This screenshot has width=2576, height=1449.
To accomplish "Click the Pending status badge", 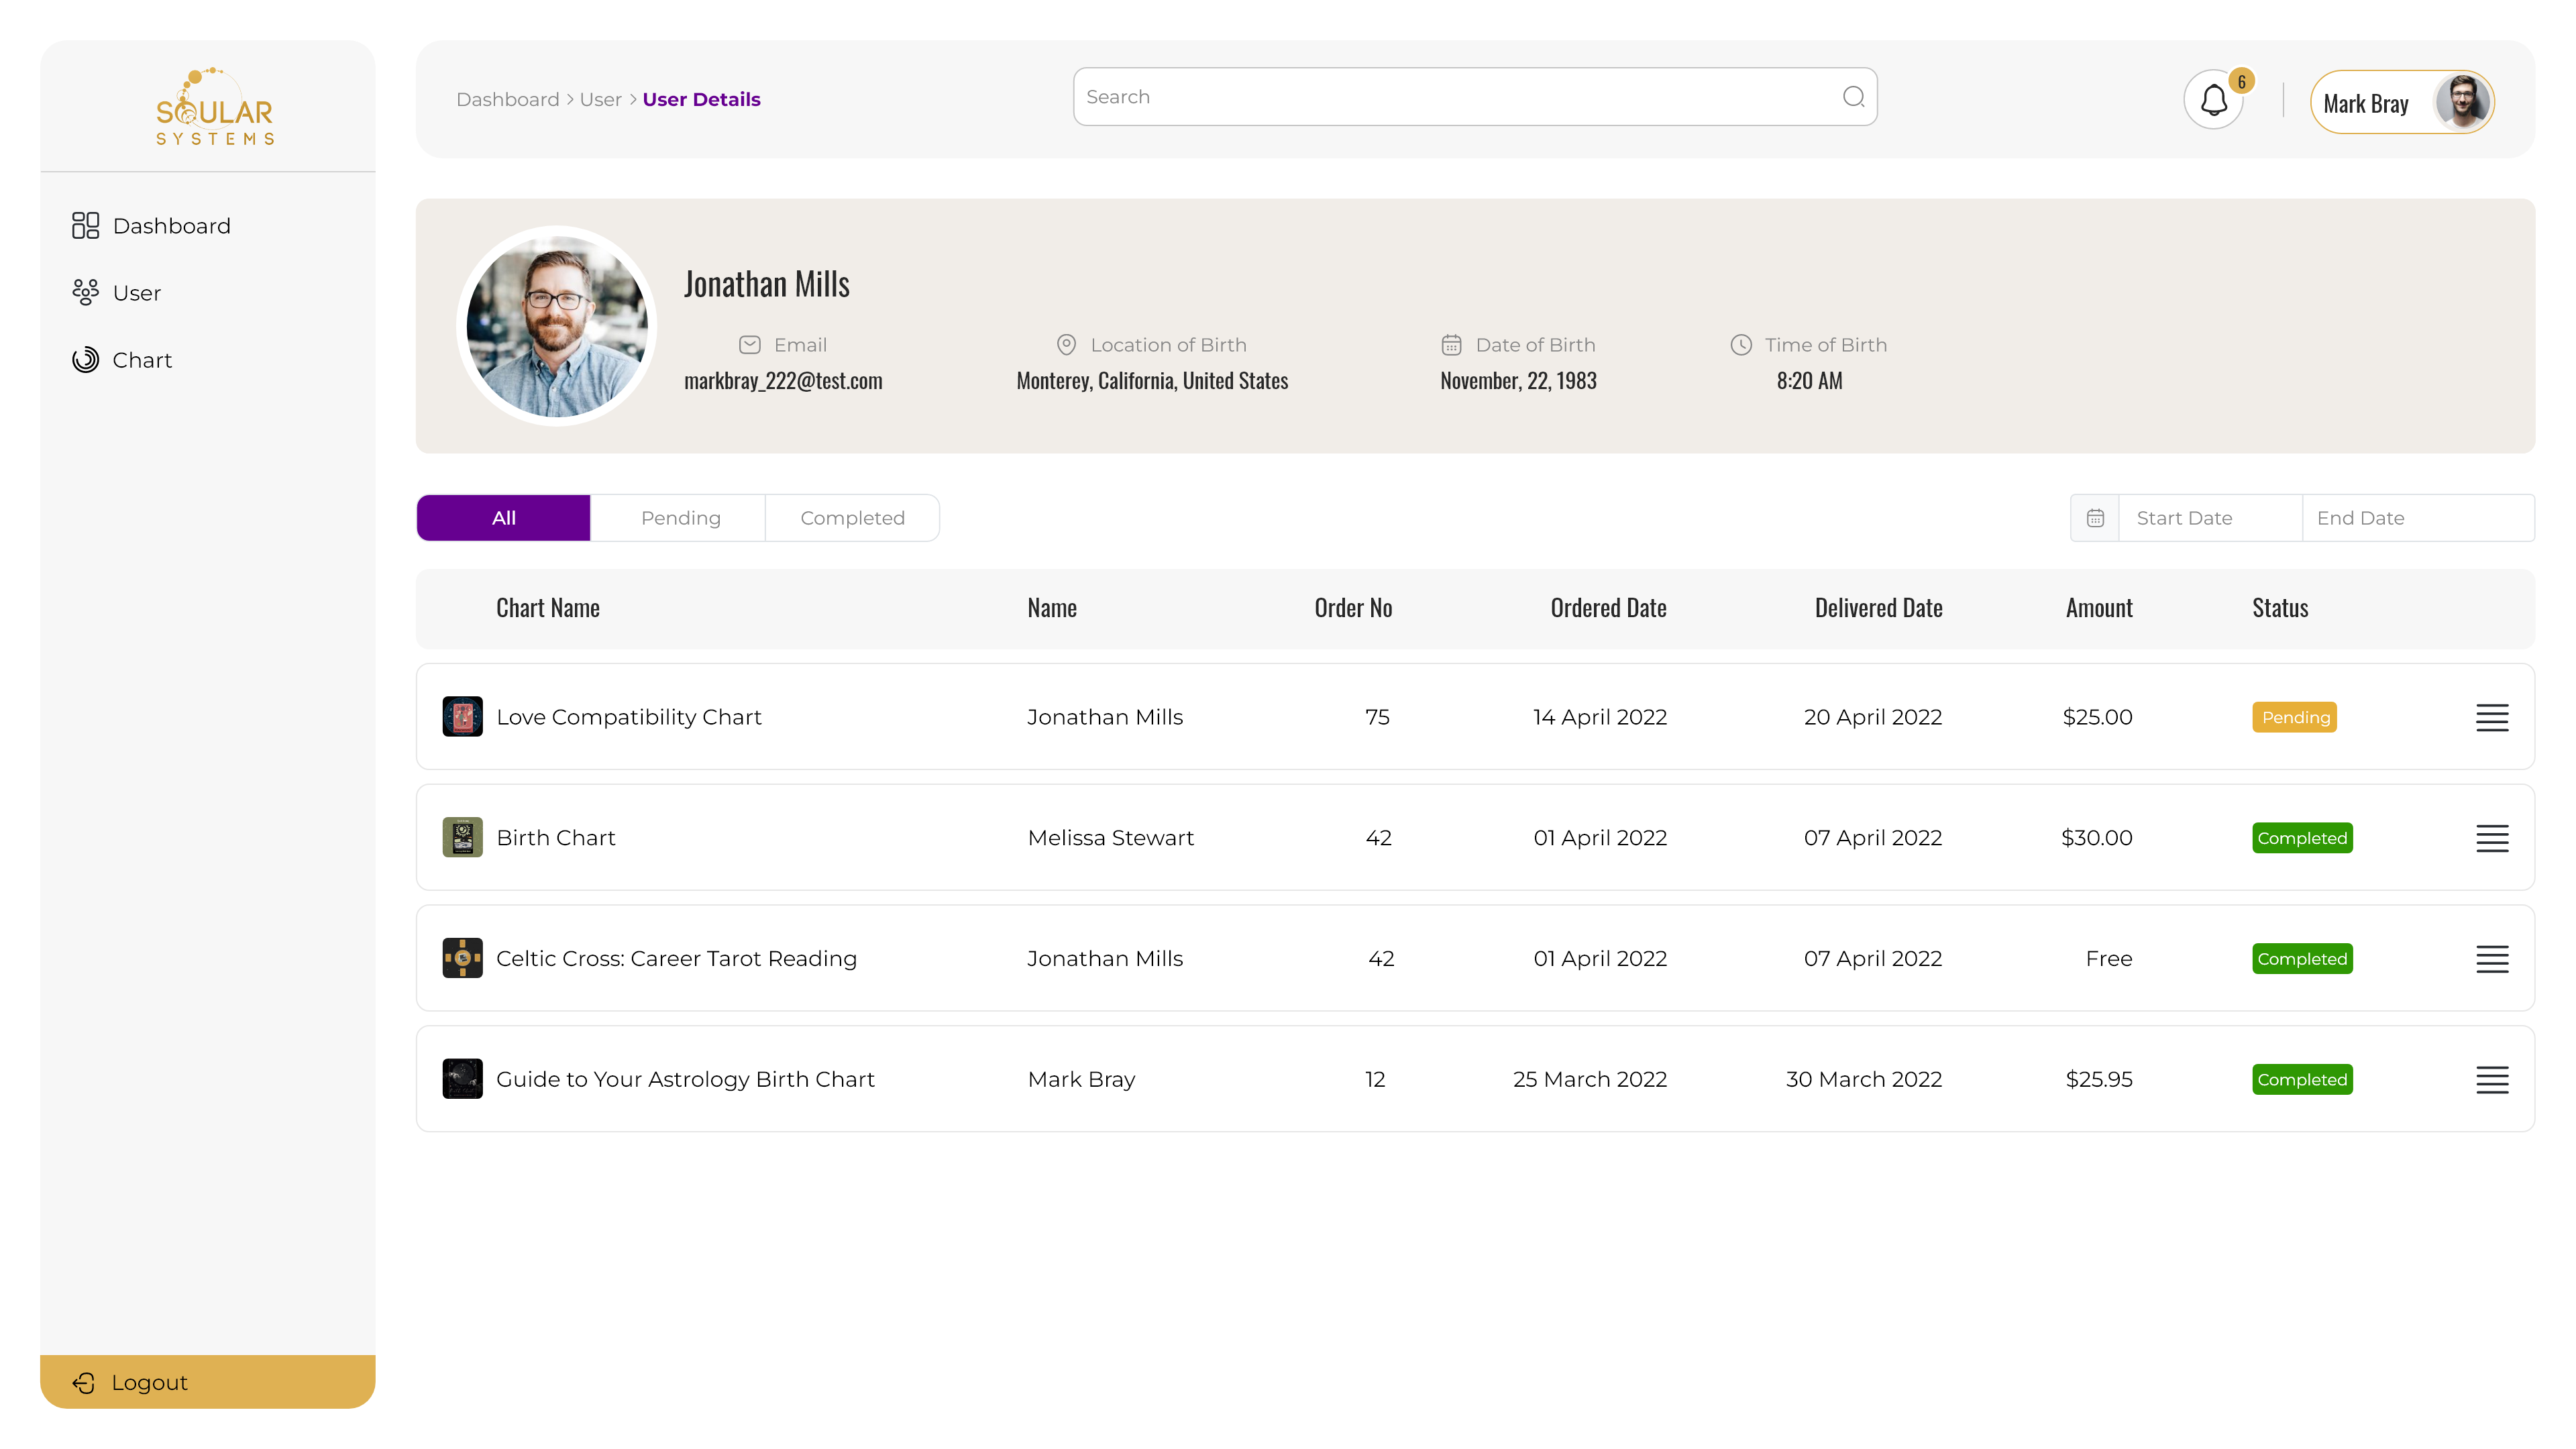I will (2294, 718).
